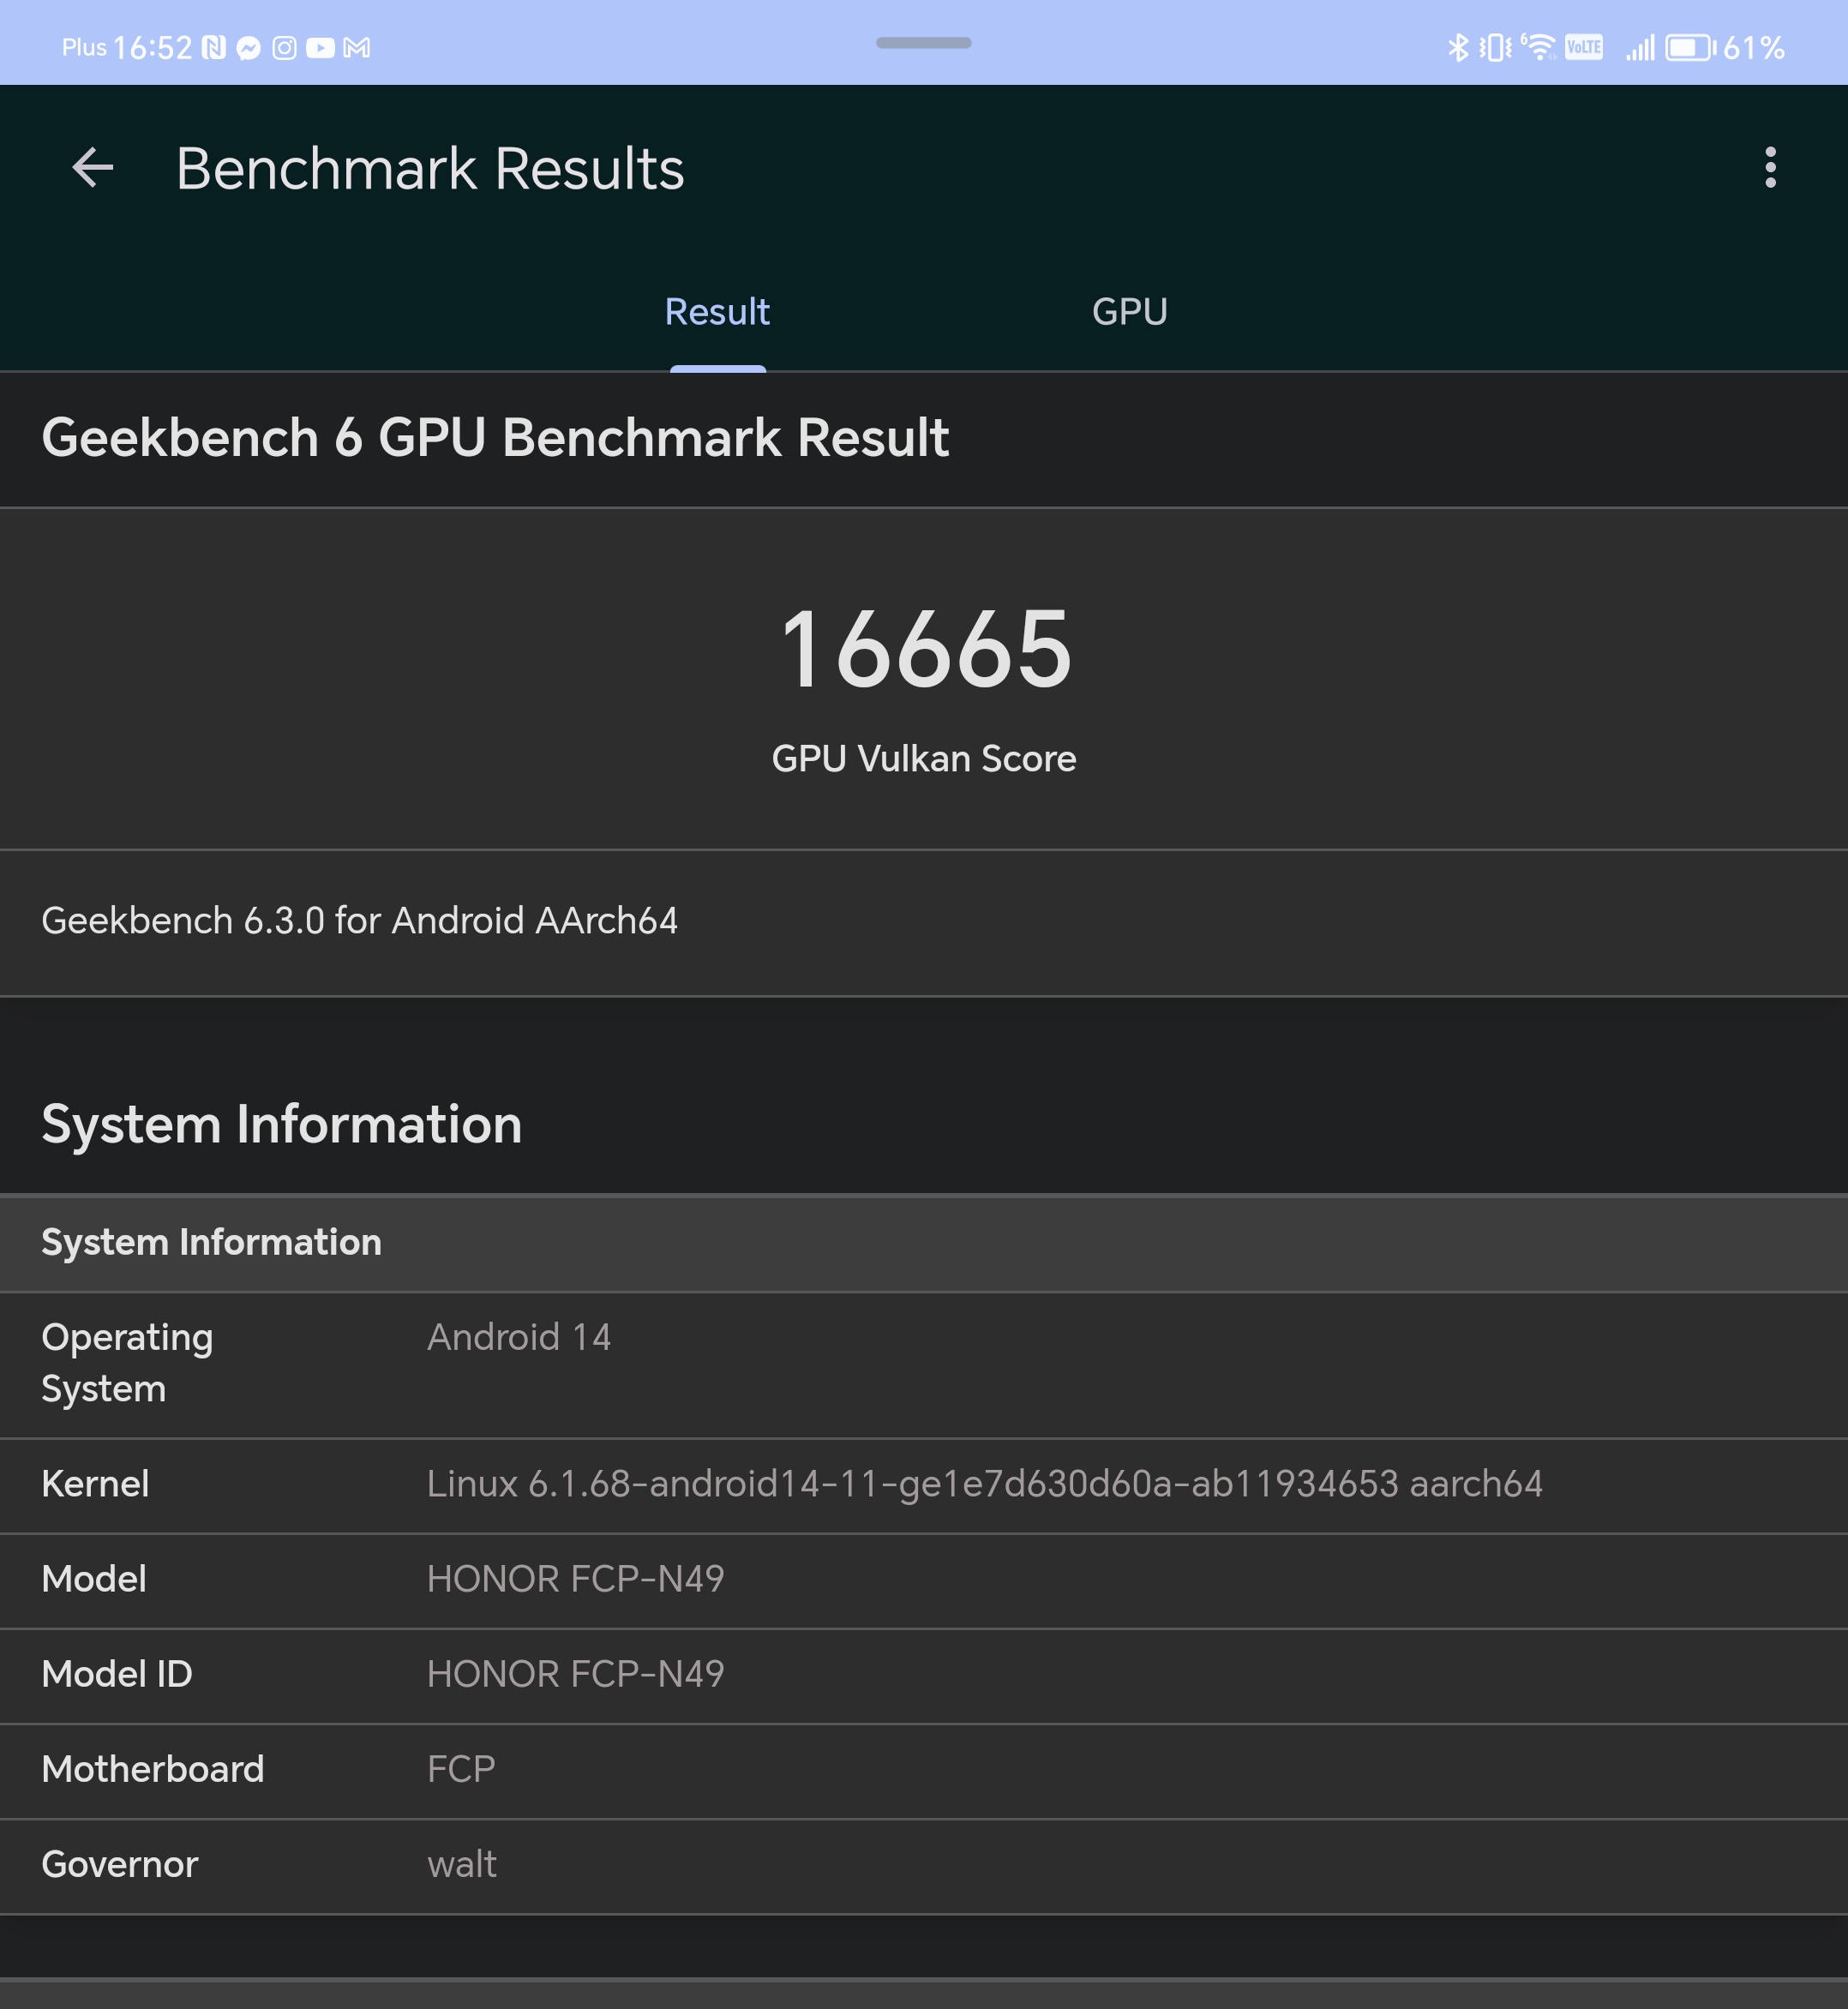The height and width of the screenshot is (2009, 1848).
Task: Switch to the GPU tab
Action: pos(1129,312)
